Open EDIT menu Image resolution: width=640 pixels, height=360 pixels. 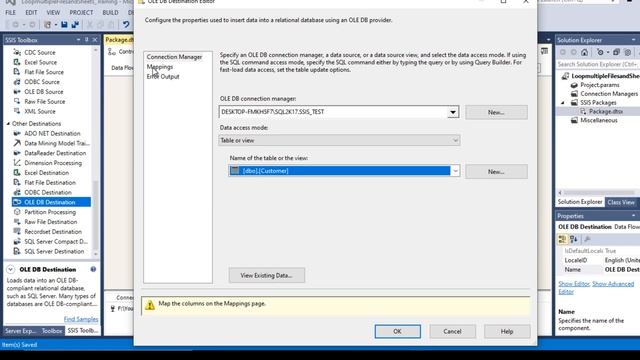[x=31, y=13]
